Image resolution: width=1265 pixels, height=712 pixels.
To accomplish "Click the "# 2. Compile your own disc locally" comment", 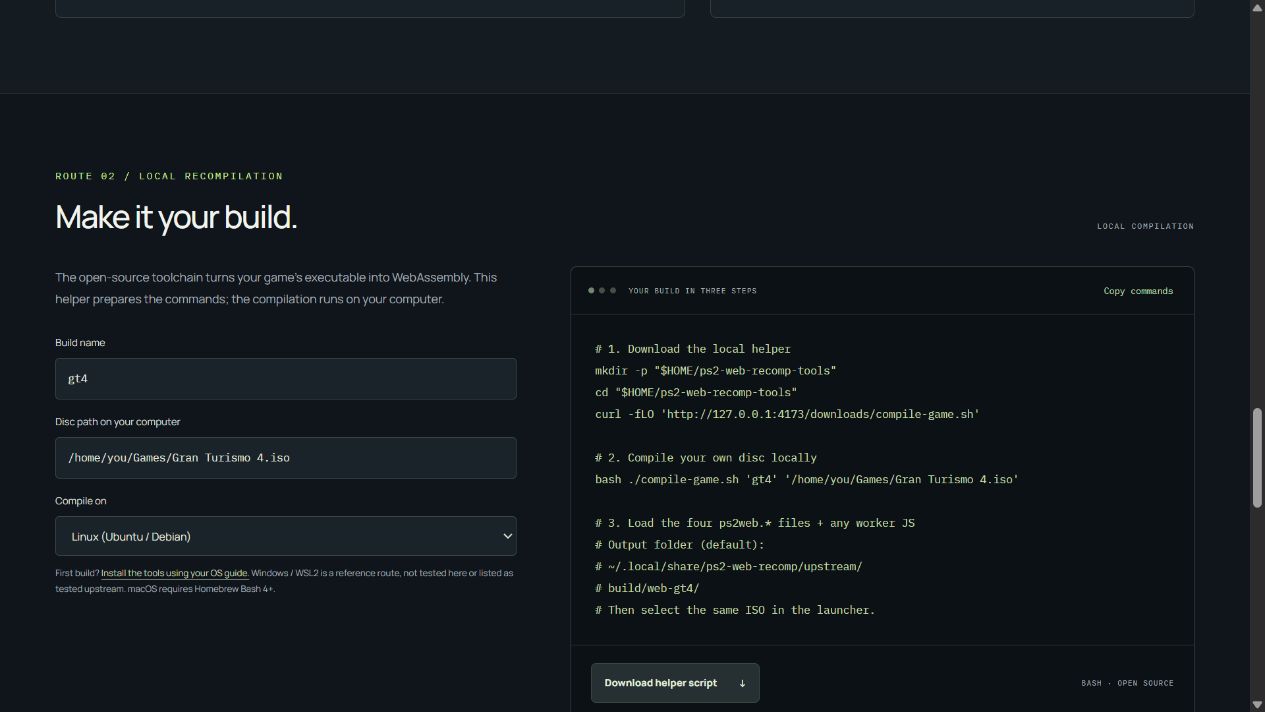I will [x=706, y=457].
